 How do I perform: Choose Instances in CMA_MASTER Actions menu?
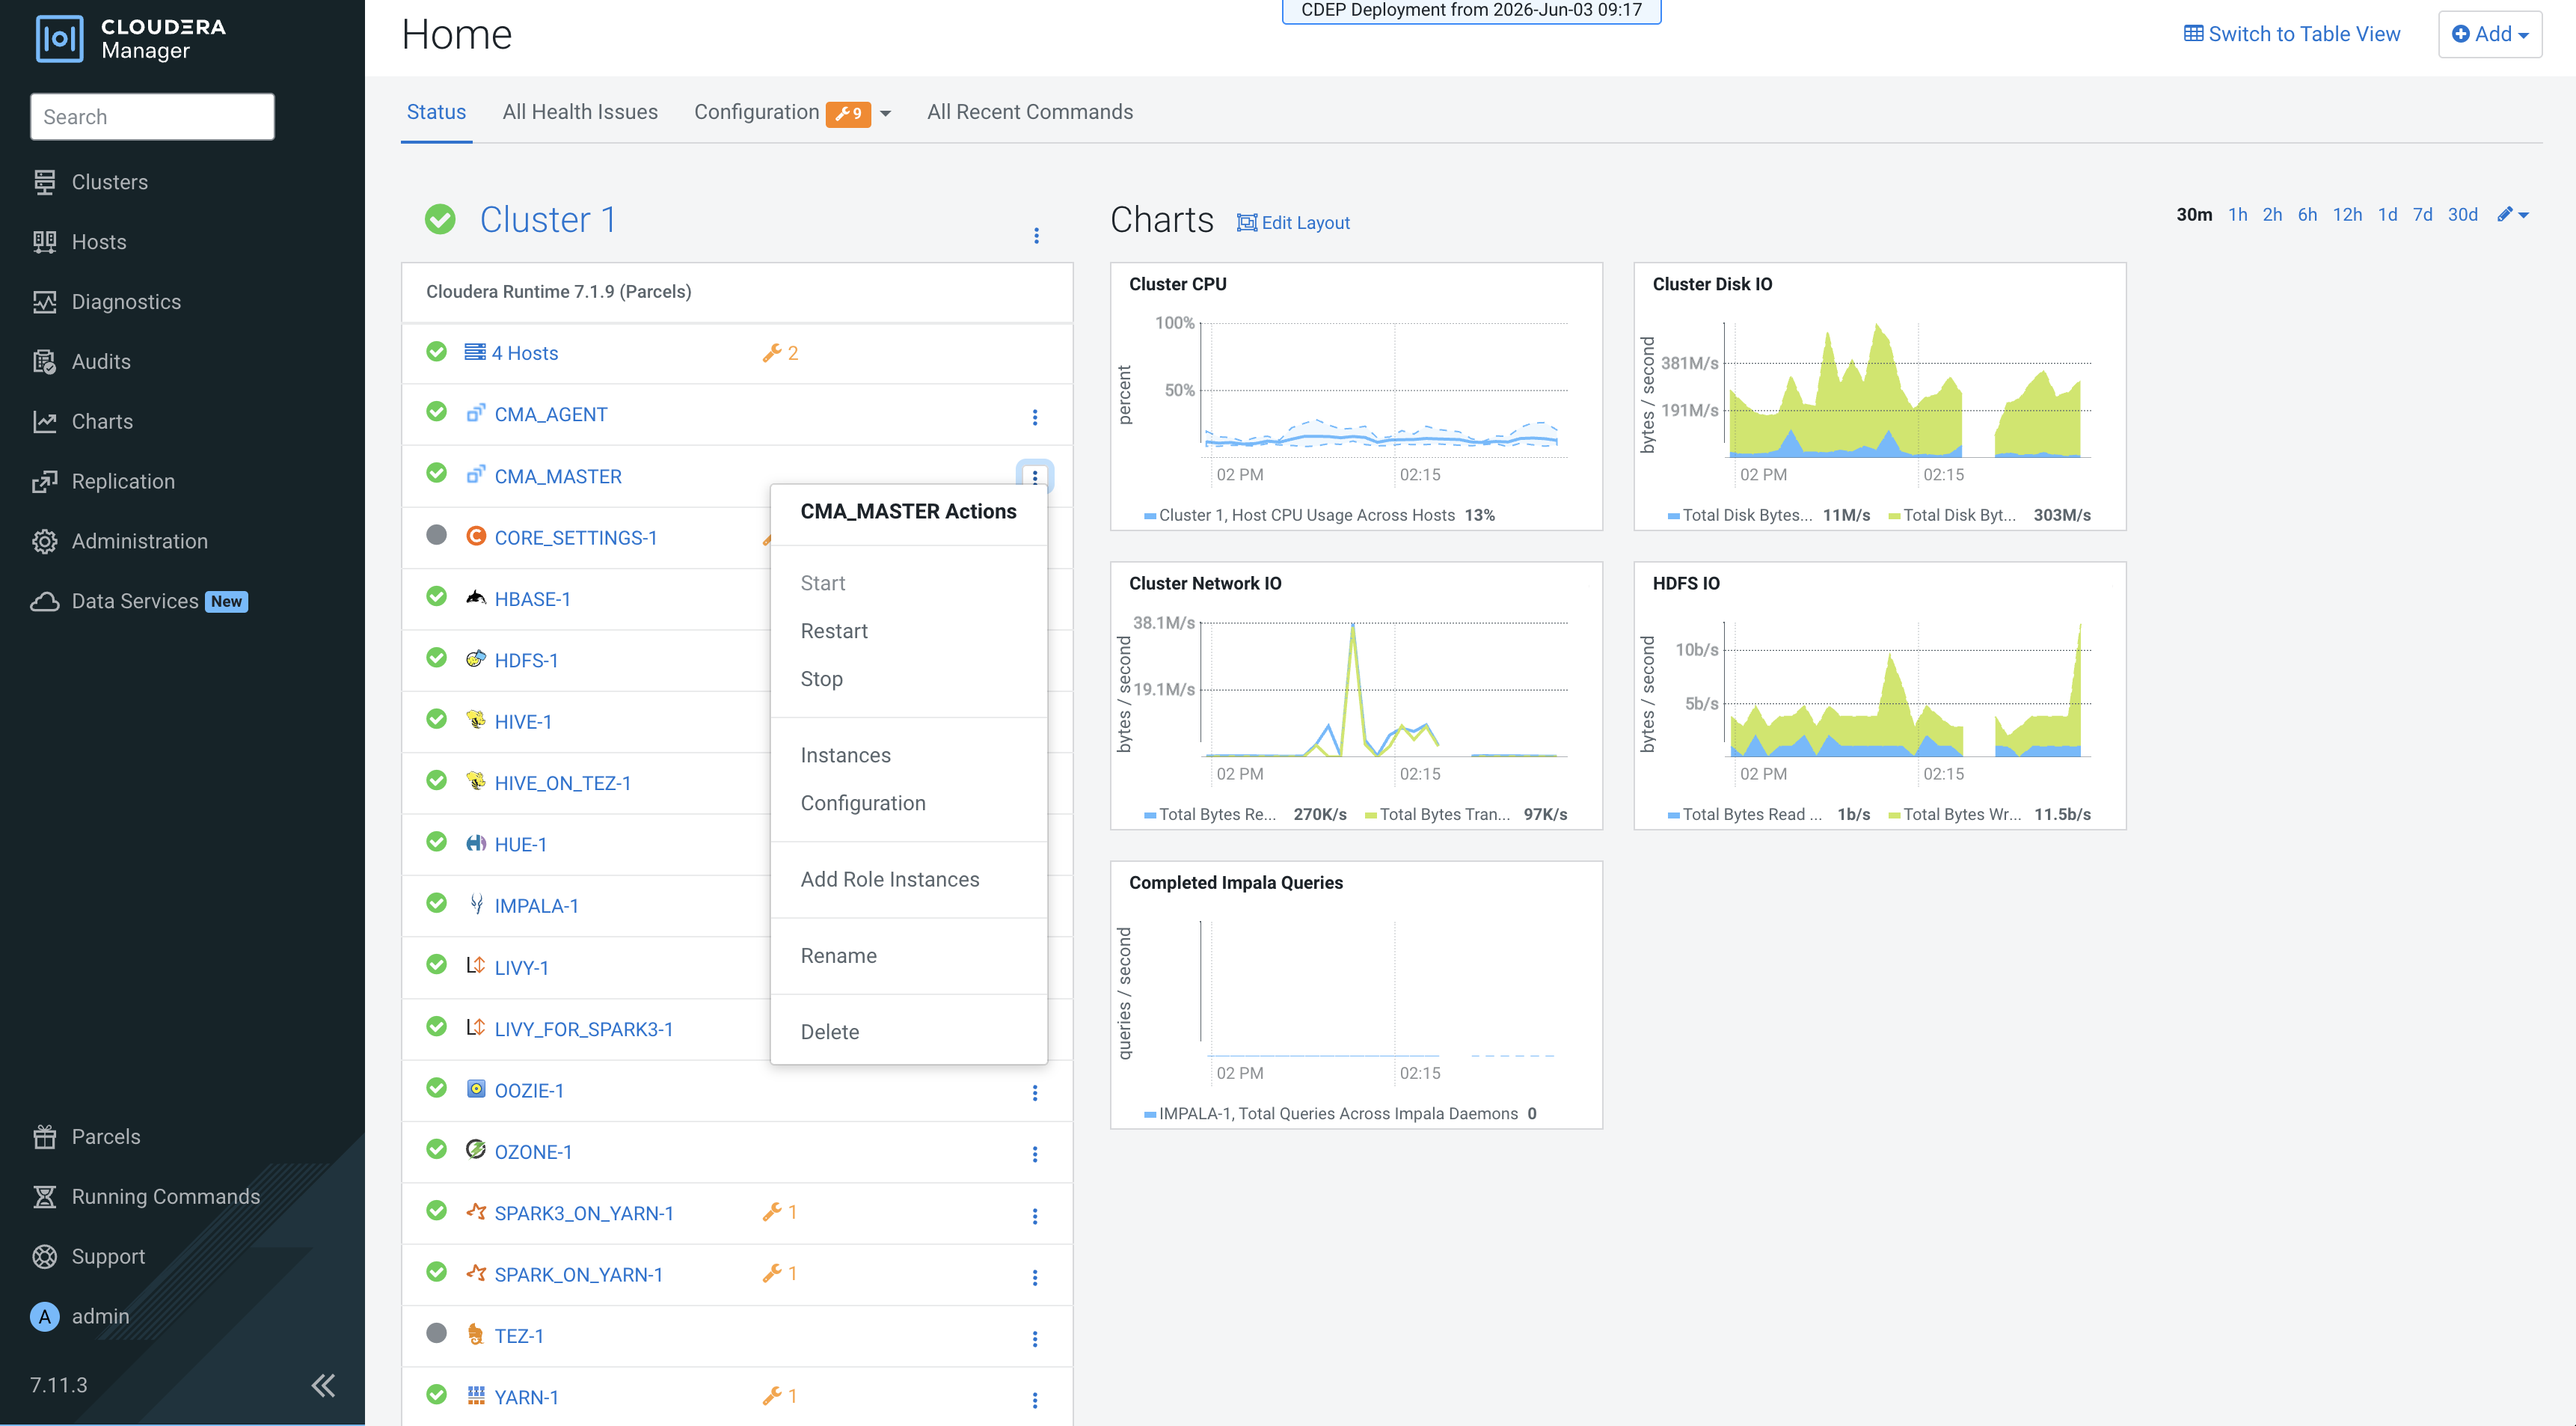tap(846, 755)
